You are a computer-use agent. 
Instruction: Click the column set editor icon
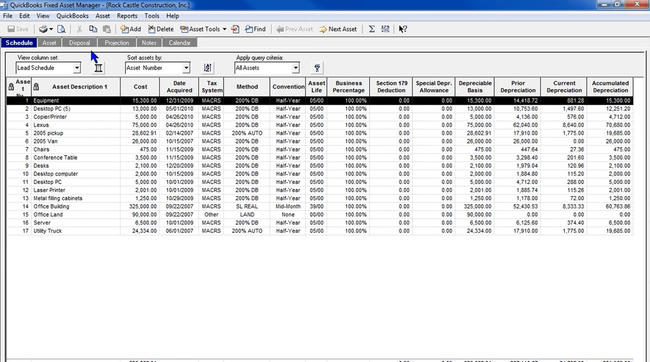tap(98, 68)
